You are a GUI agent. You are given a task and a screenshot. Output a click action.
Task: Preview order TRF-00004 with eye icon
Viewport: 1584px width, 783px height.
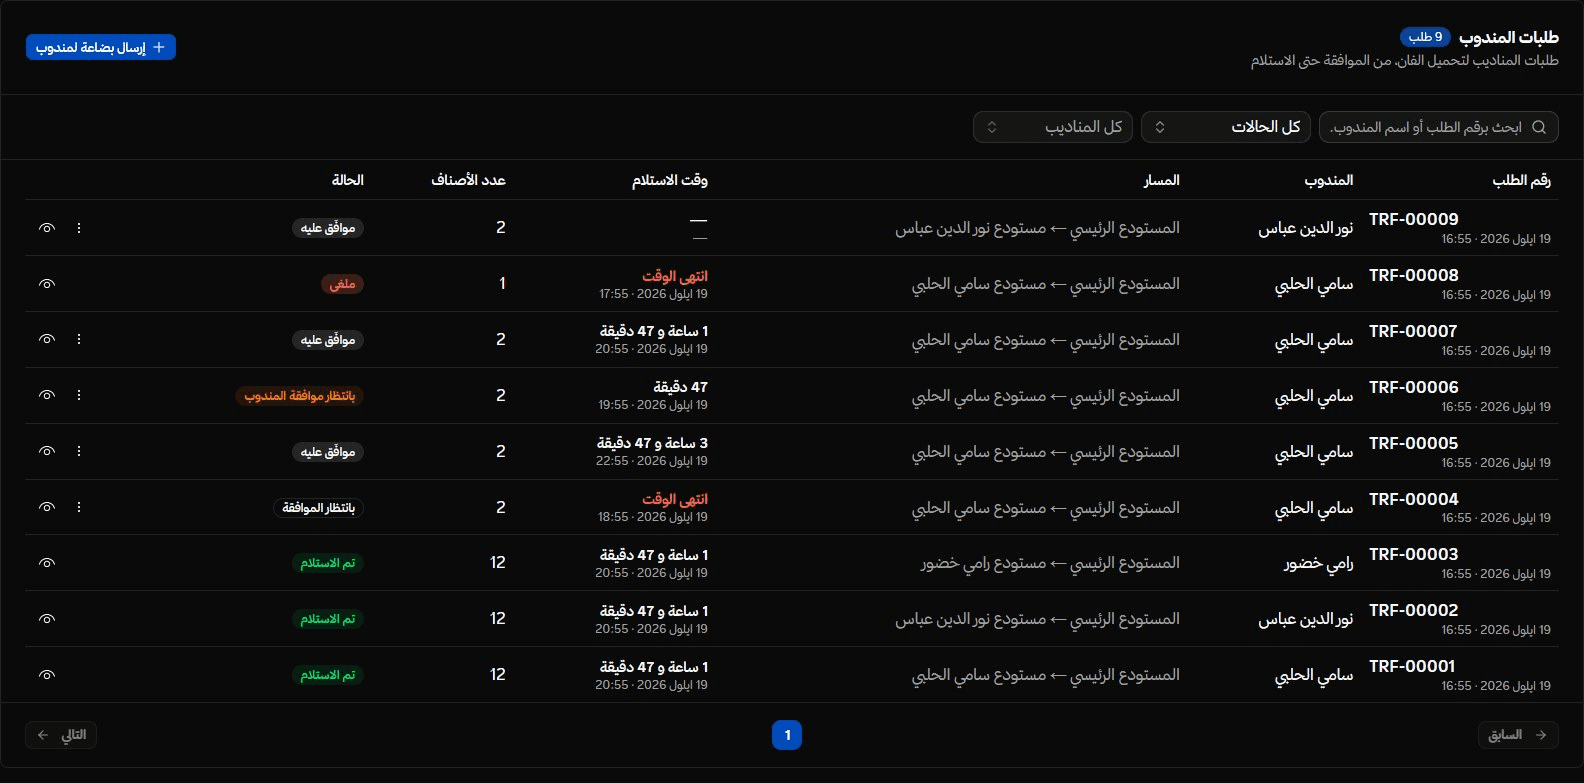[x=46, y=507]
